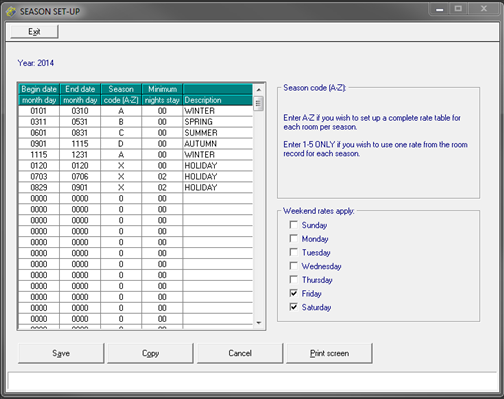The width and height of the screenshot is (504, 399).
Task: Click the Copy button
Action: (150, 353)
